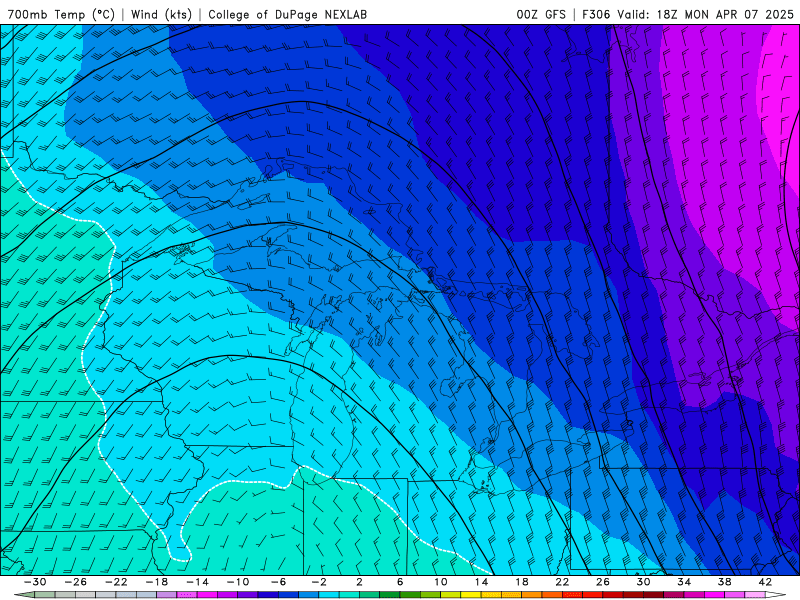The width and height of the screenshot is (800, 600).
Task: Click the 42 value on the temperature scale
Action: 765,582
